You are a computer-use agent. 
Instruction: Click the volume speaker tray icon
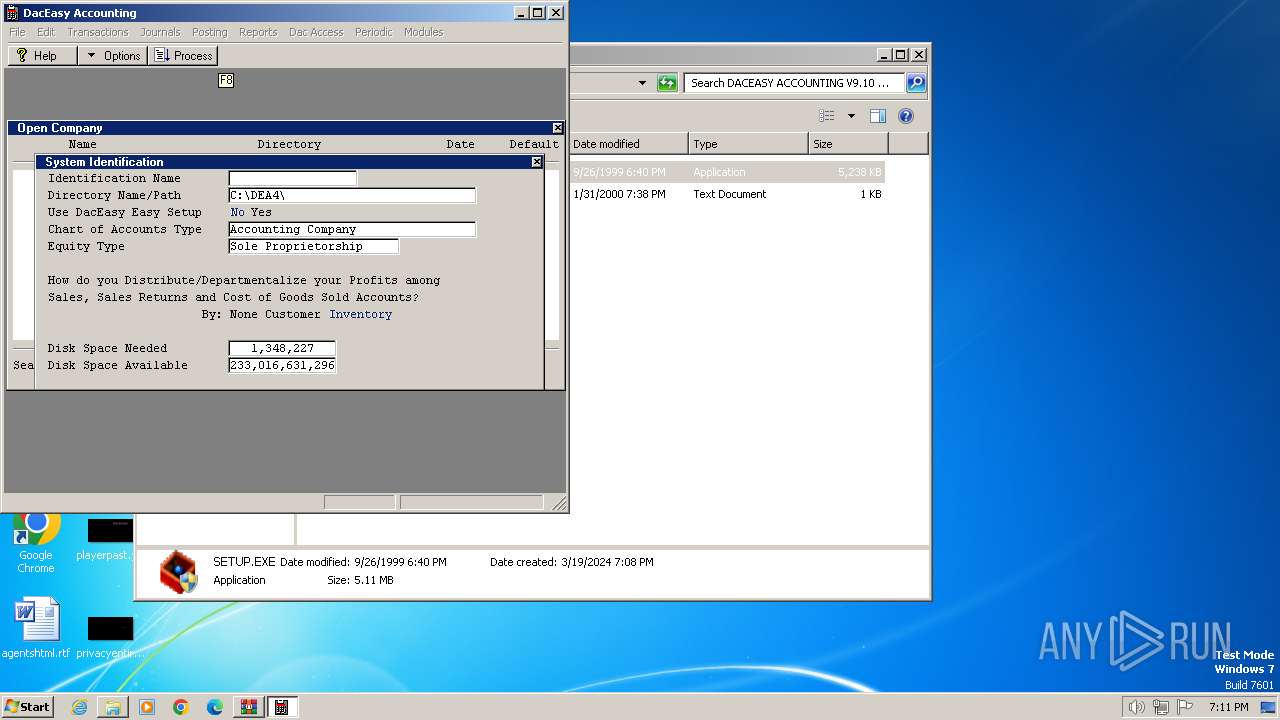(1136, 707)
